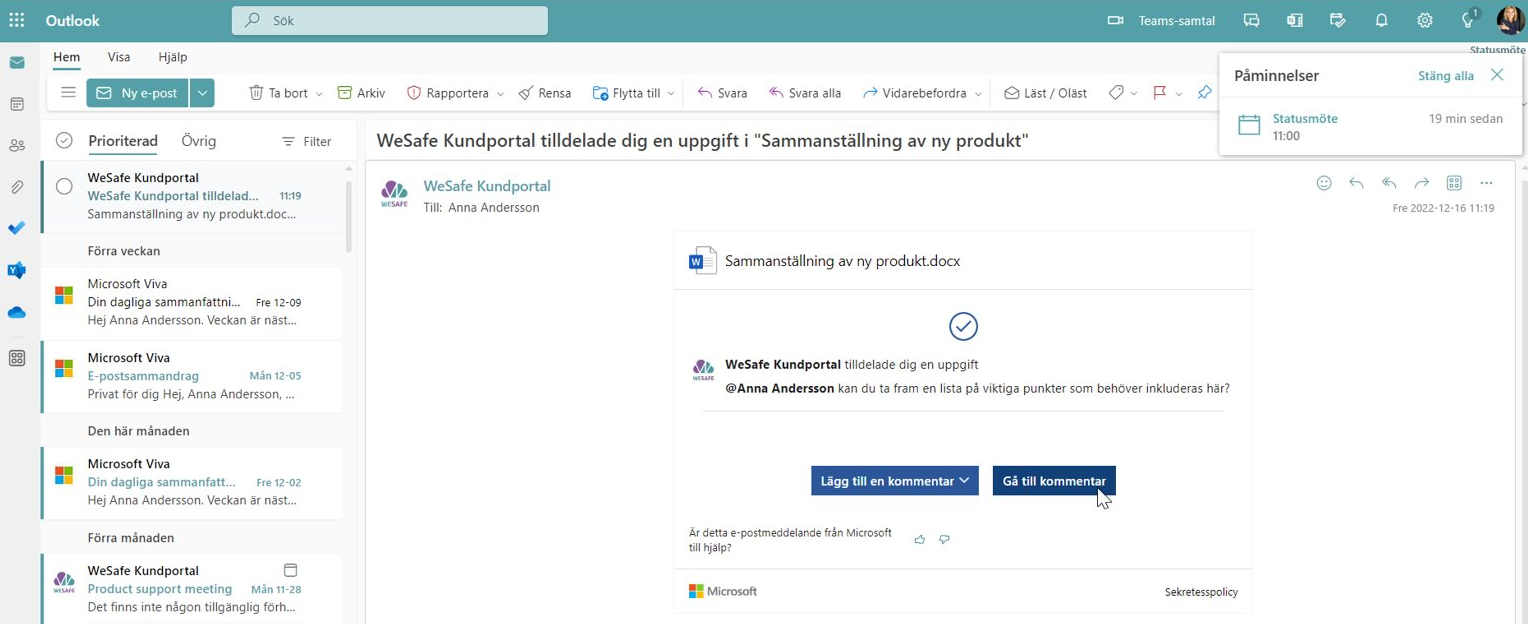Viewport: 1528px width, 624px height.
Task: Open the To Do checkmark app
Action: (17, 228)
